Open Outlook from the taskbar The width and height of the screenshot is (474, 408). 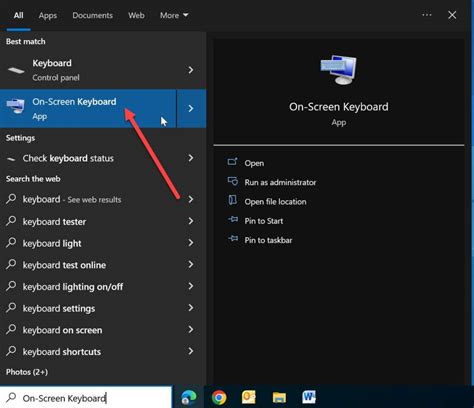(249, 397)
